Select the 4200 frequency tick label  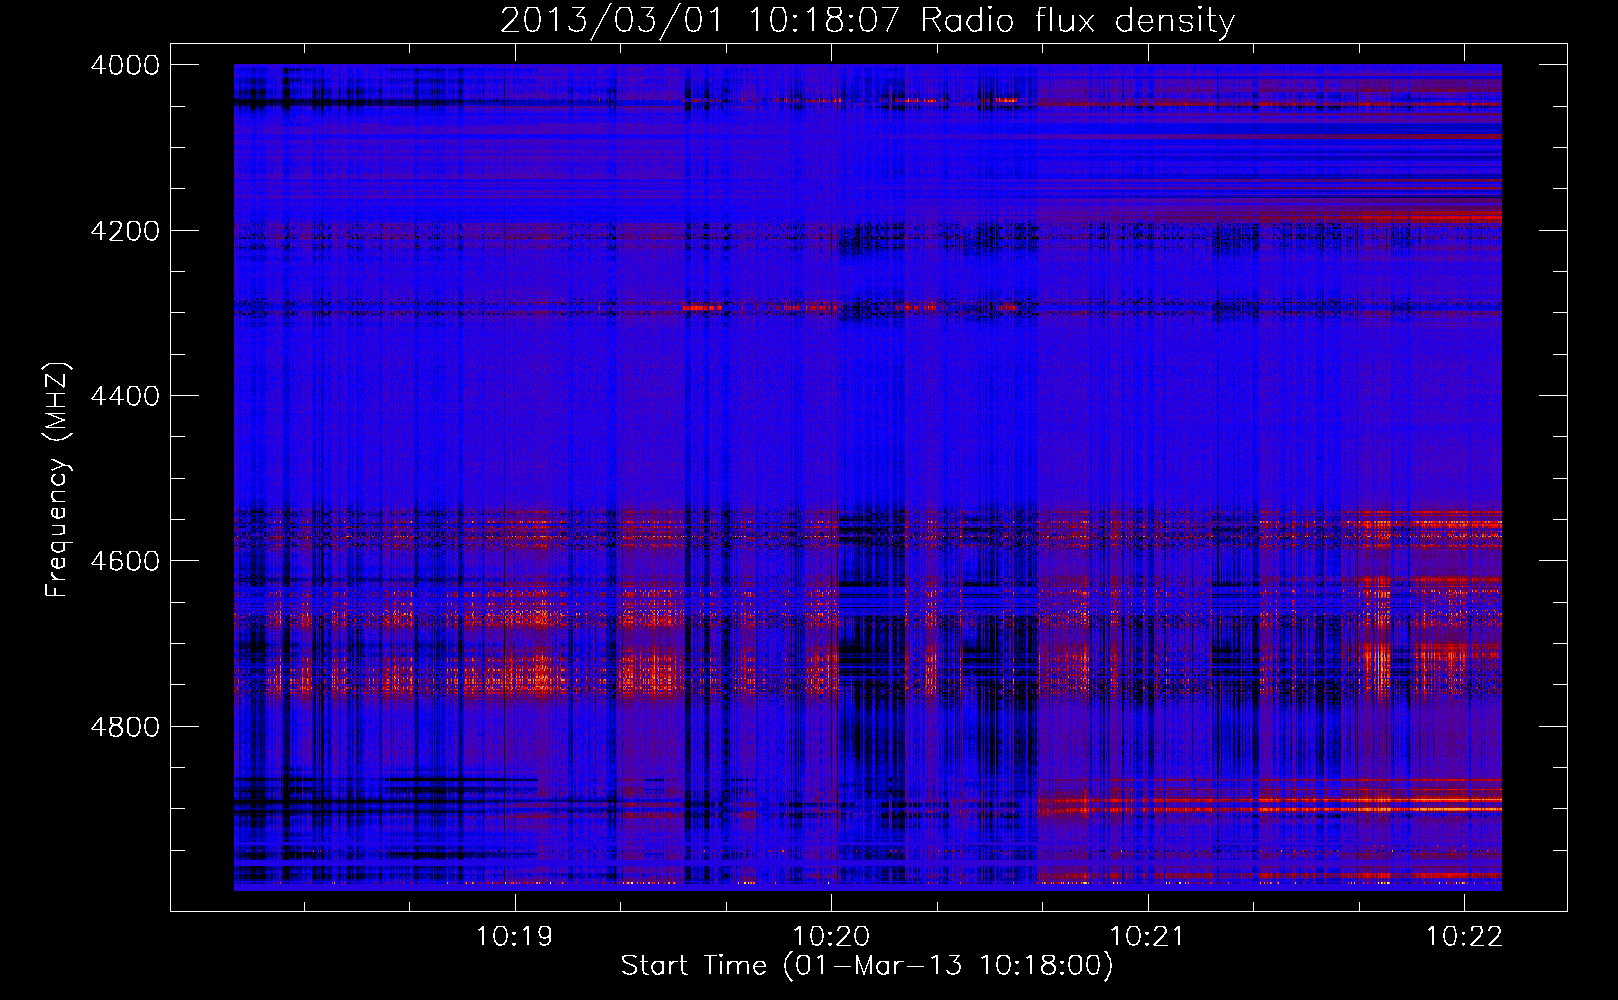click(125, 230)
